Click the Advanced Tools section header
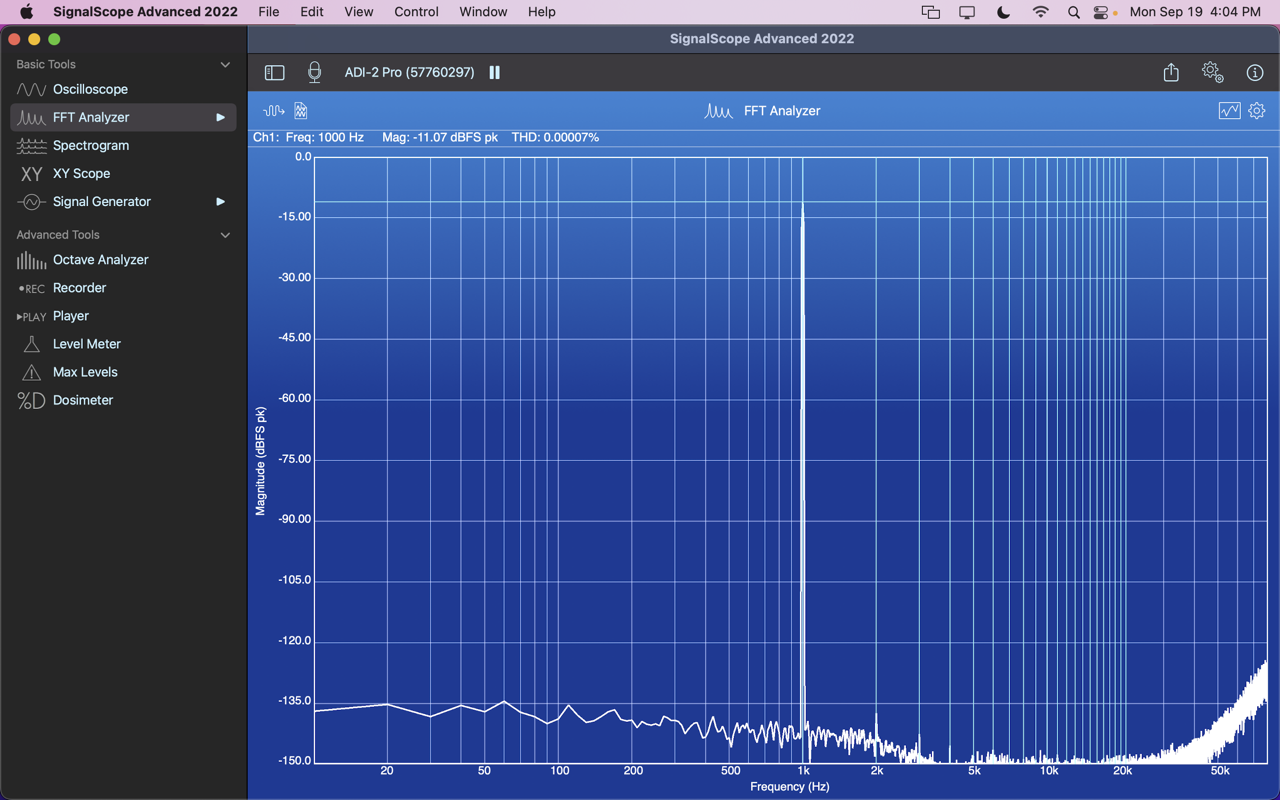This screenshot has width=1280, height=800. click(58, 235)
